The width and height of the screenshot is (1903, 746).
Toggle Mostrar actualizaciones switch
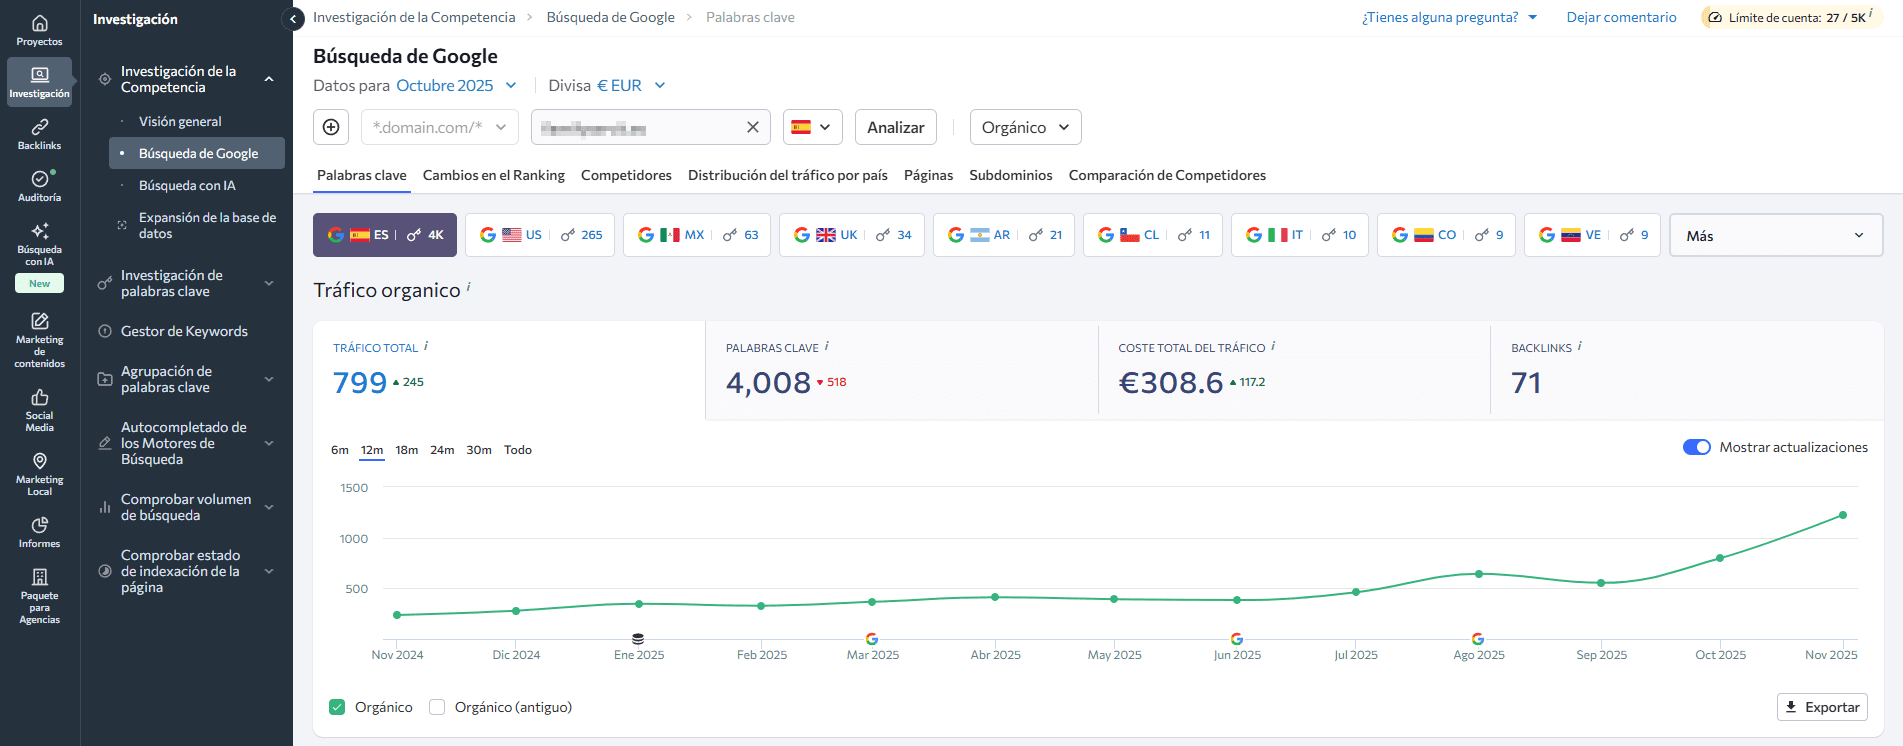[1696, 447]
